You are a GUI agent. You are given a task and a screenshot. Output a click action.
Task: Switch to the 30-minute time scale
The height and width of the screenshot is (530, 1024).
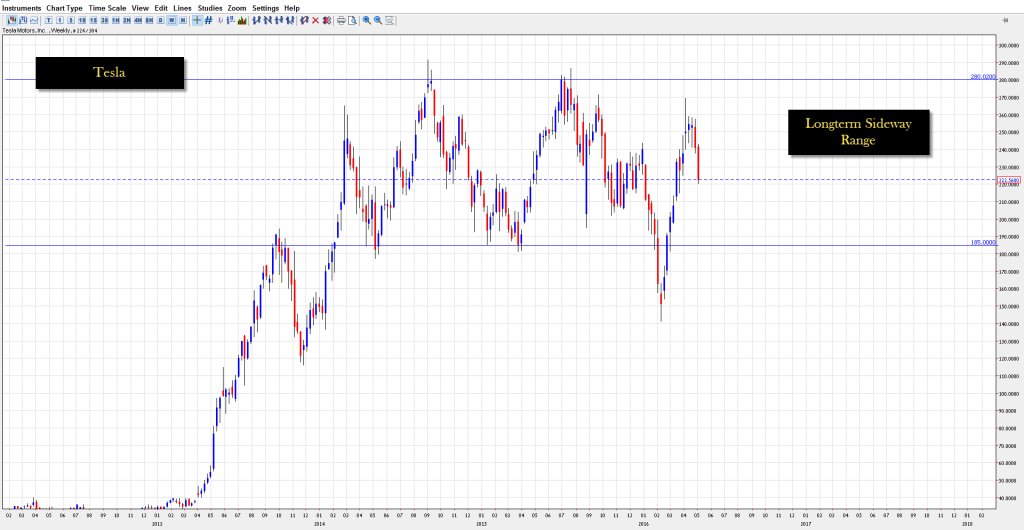tap(104, 20)
